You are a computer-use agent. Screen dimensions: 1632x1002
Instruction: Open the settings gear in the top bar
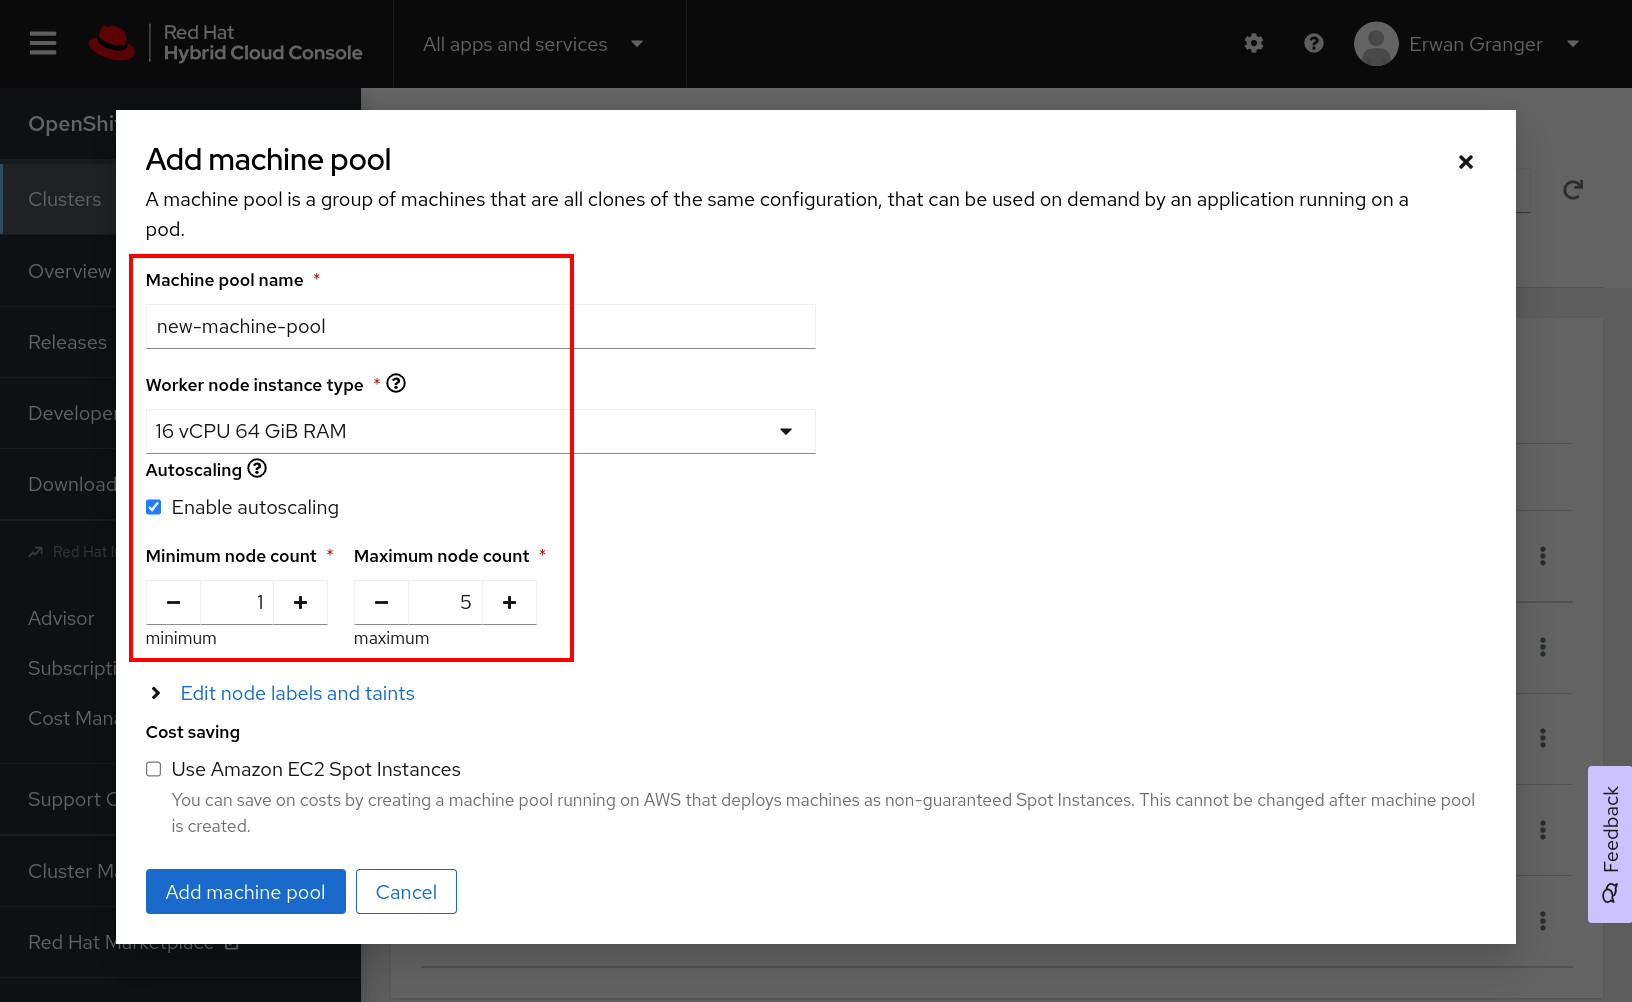tap(1253, 43)
